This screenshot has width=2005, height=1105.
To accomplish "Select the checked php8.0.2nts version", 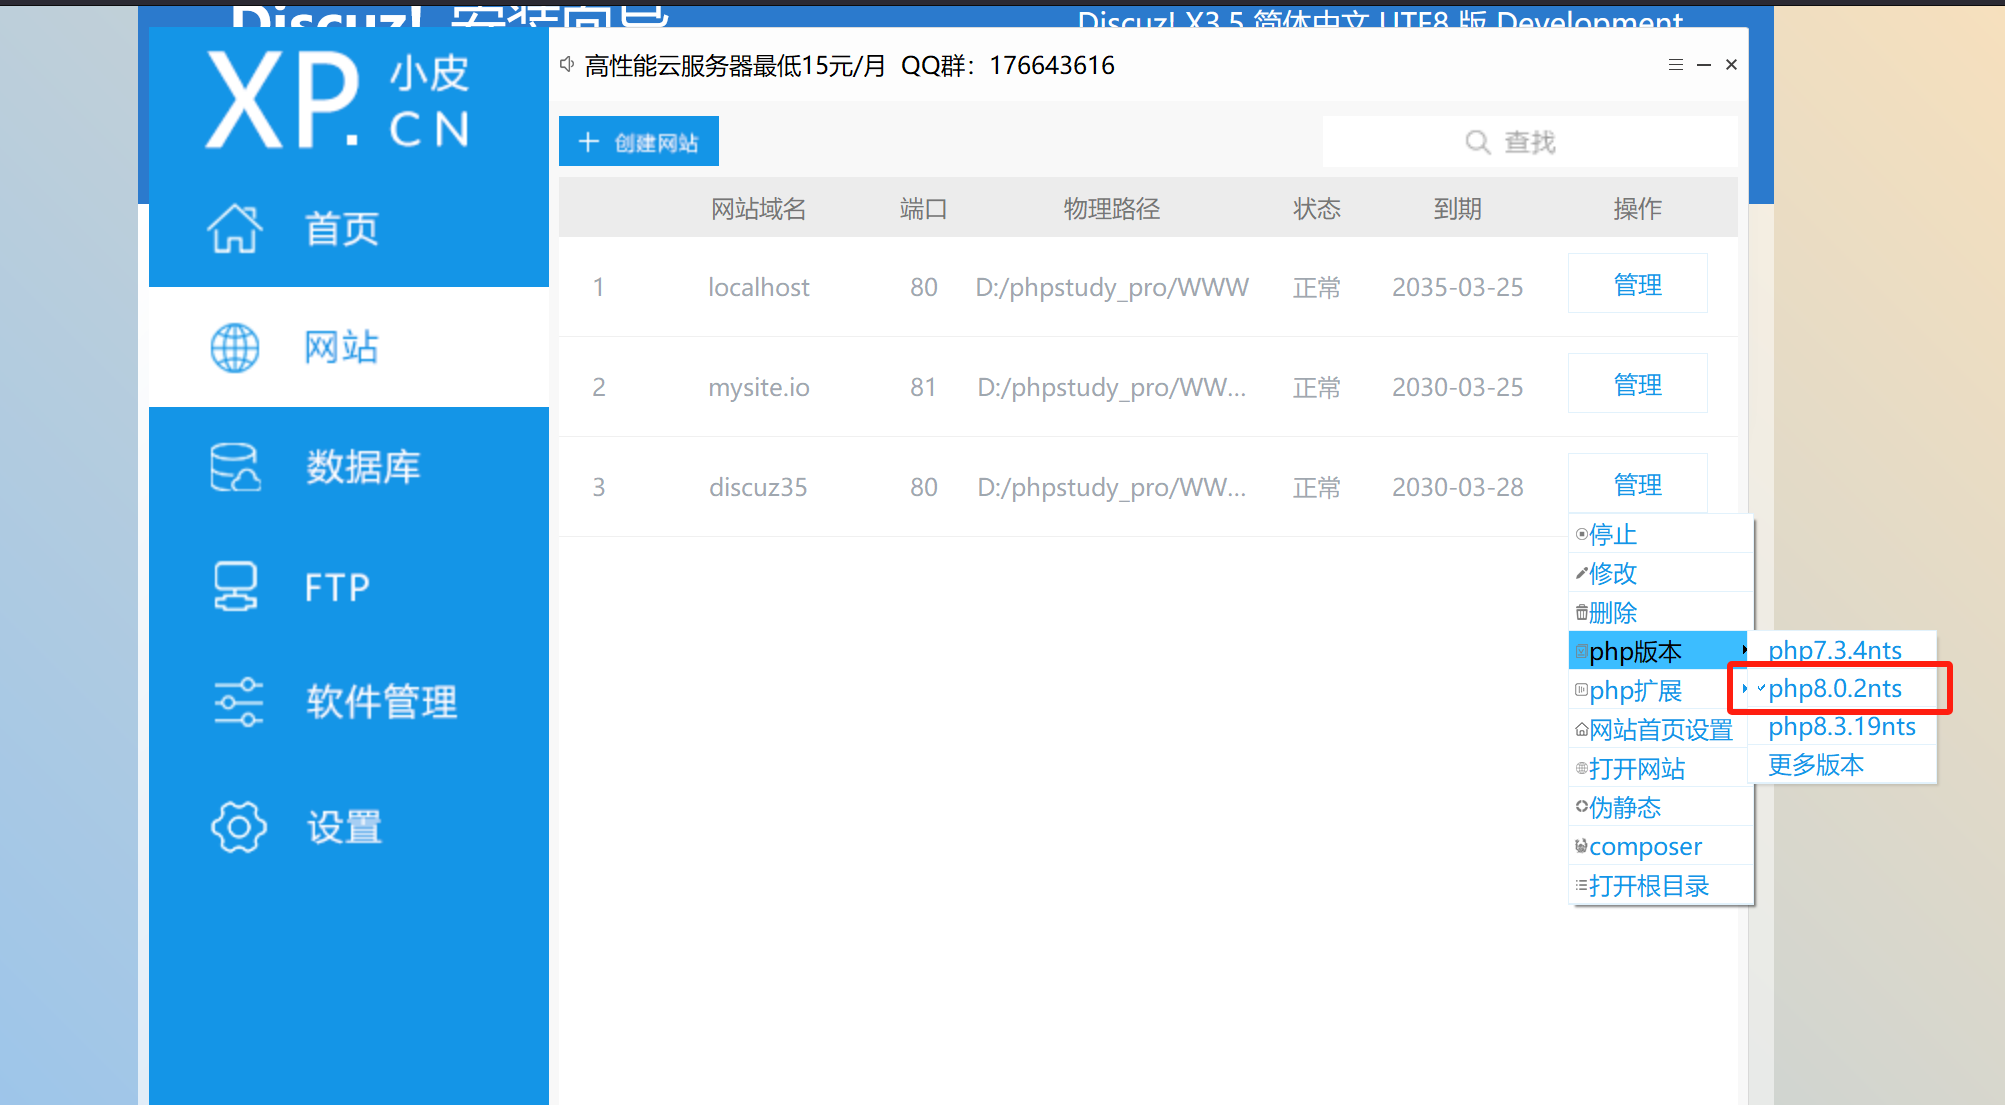I will 1842,689.
